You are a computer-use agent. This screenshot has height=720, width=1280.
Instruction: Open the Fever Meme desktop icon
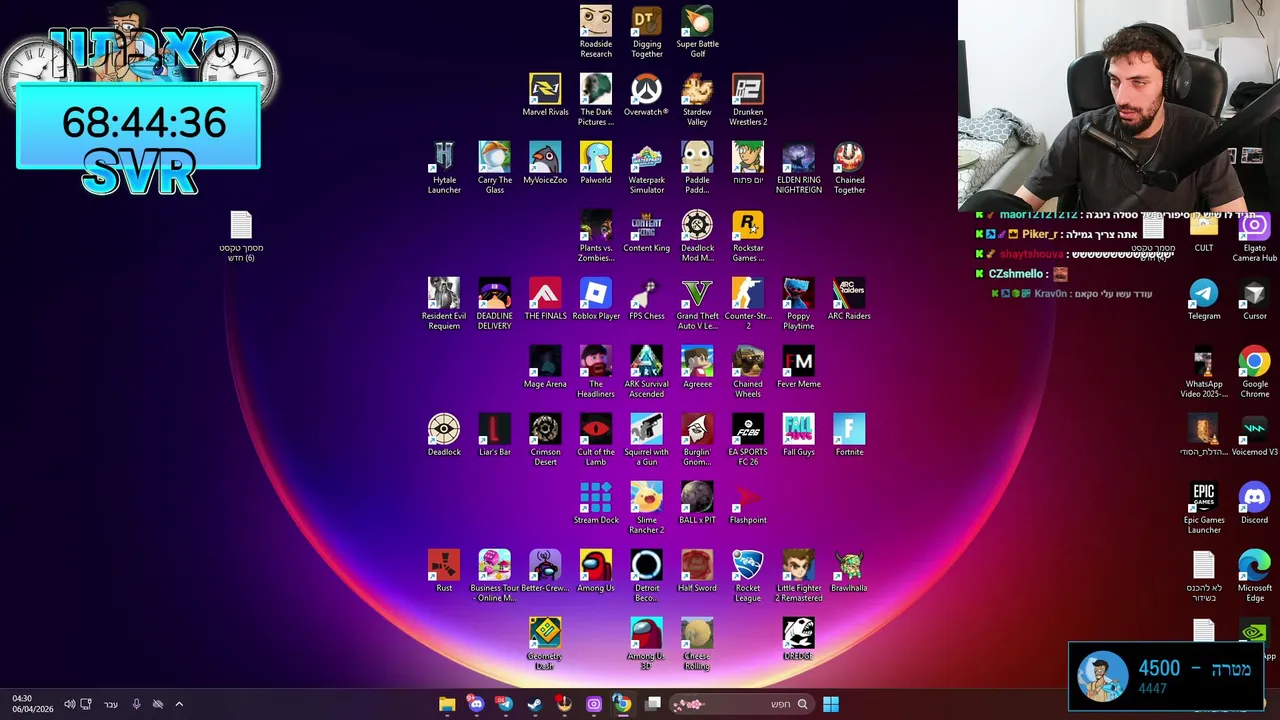(799, 367)
